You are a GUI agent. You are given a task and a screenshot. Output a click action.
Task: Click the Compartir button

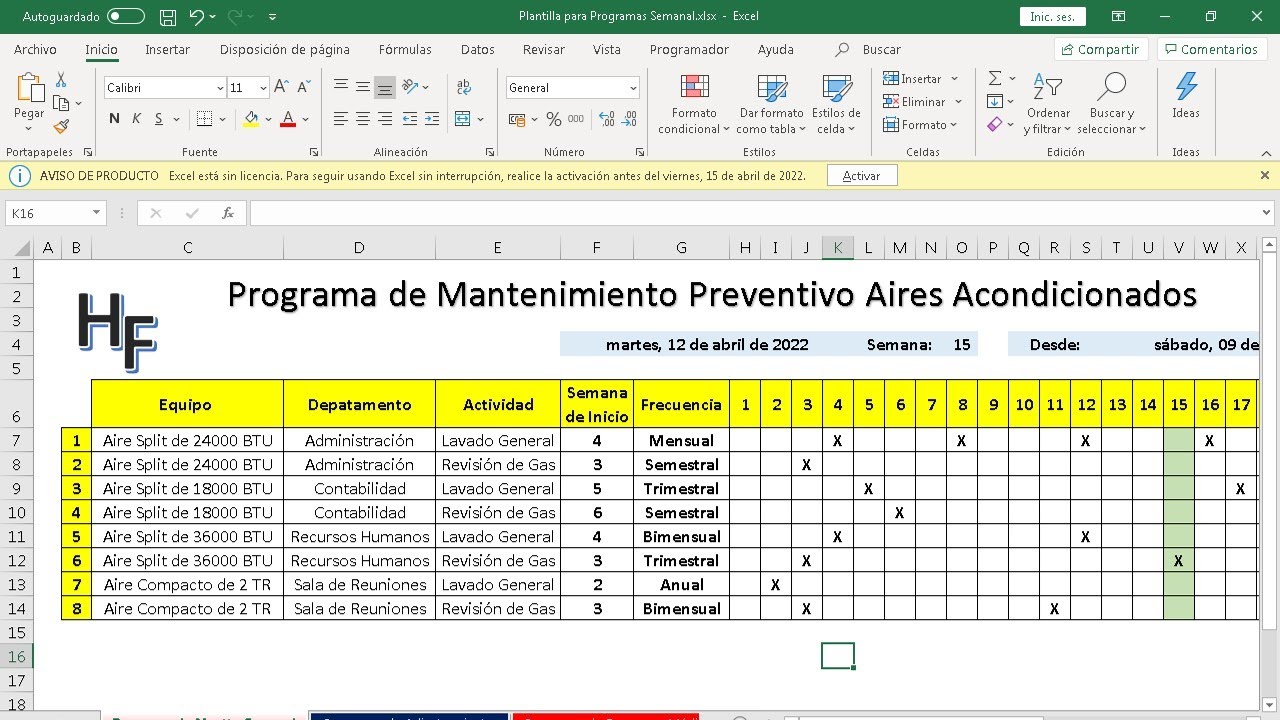[1100, 49]
